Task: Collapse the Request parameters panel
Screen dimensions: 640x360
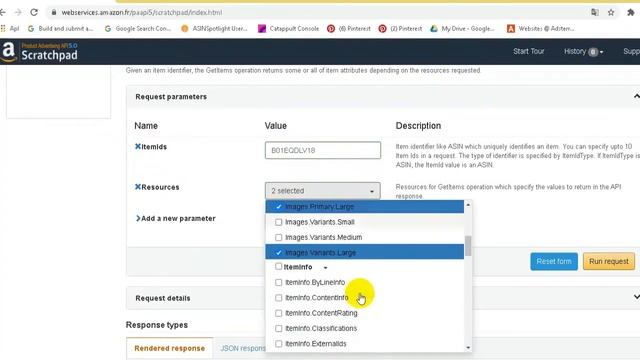Action: [636, 96]
